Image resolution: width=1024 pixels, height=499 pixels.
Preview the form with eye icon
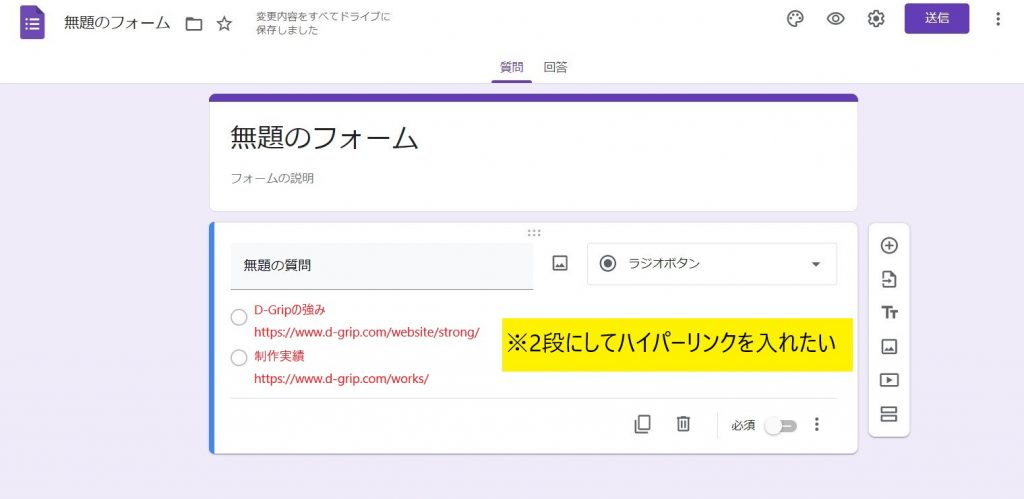tap(835, 19)
